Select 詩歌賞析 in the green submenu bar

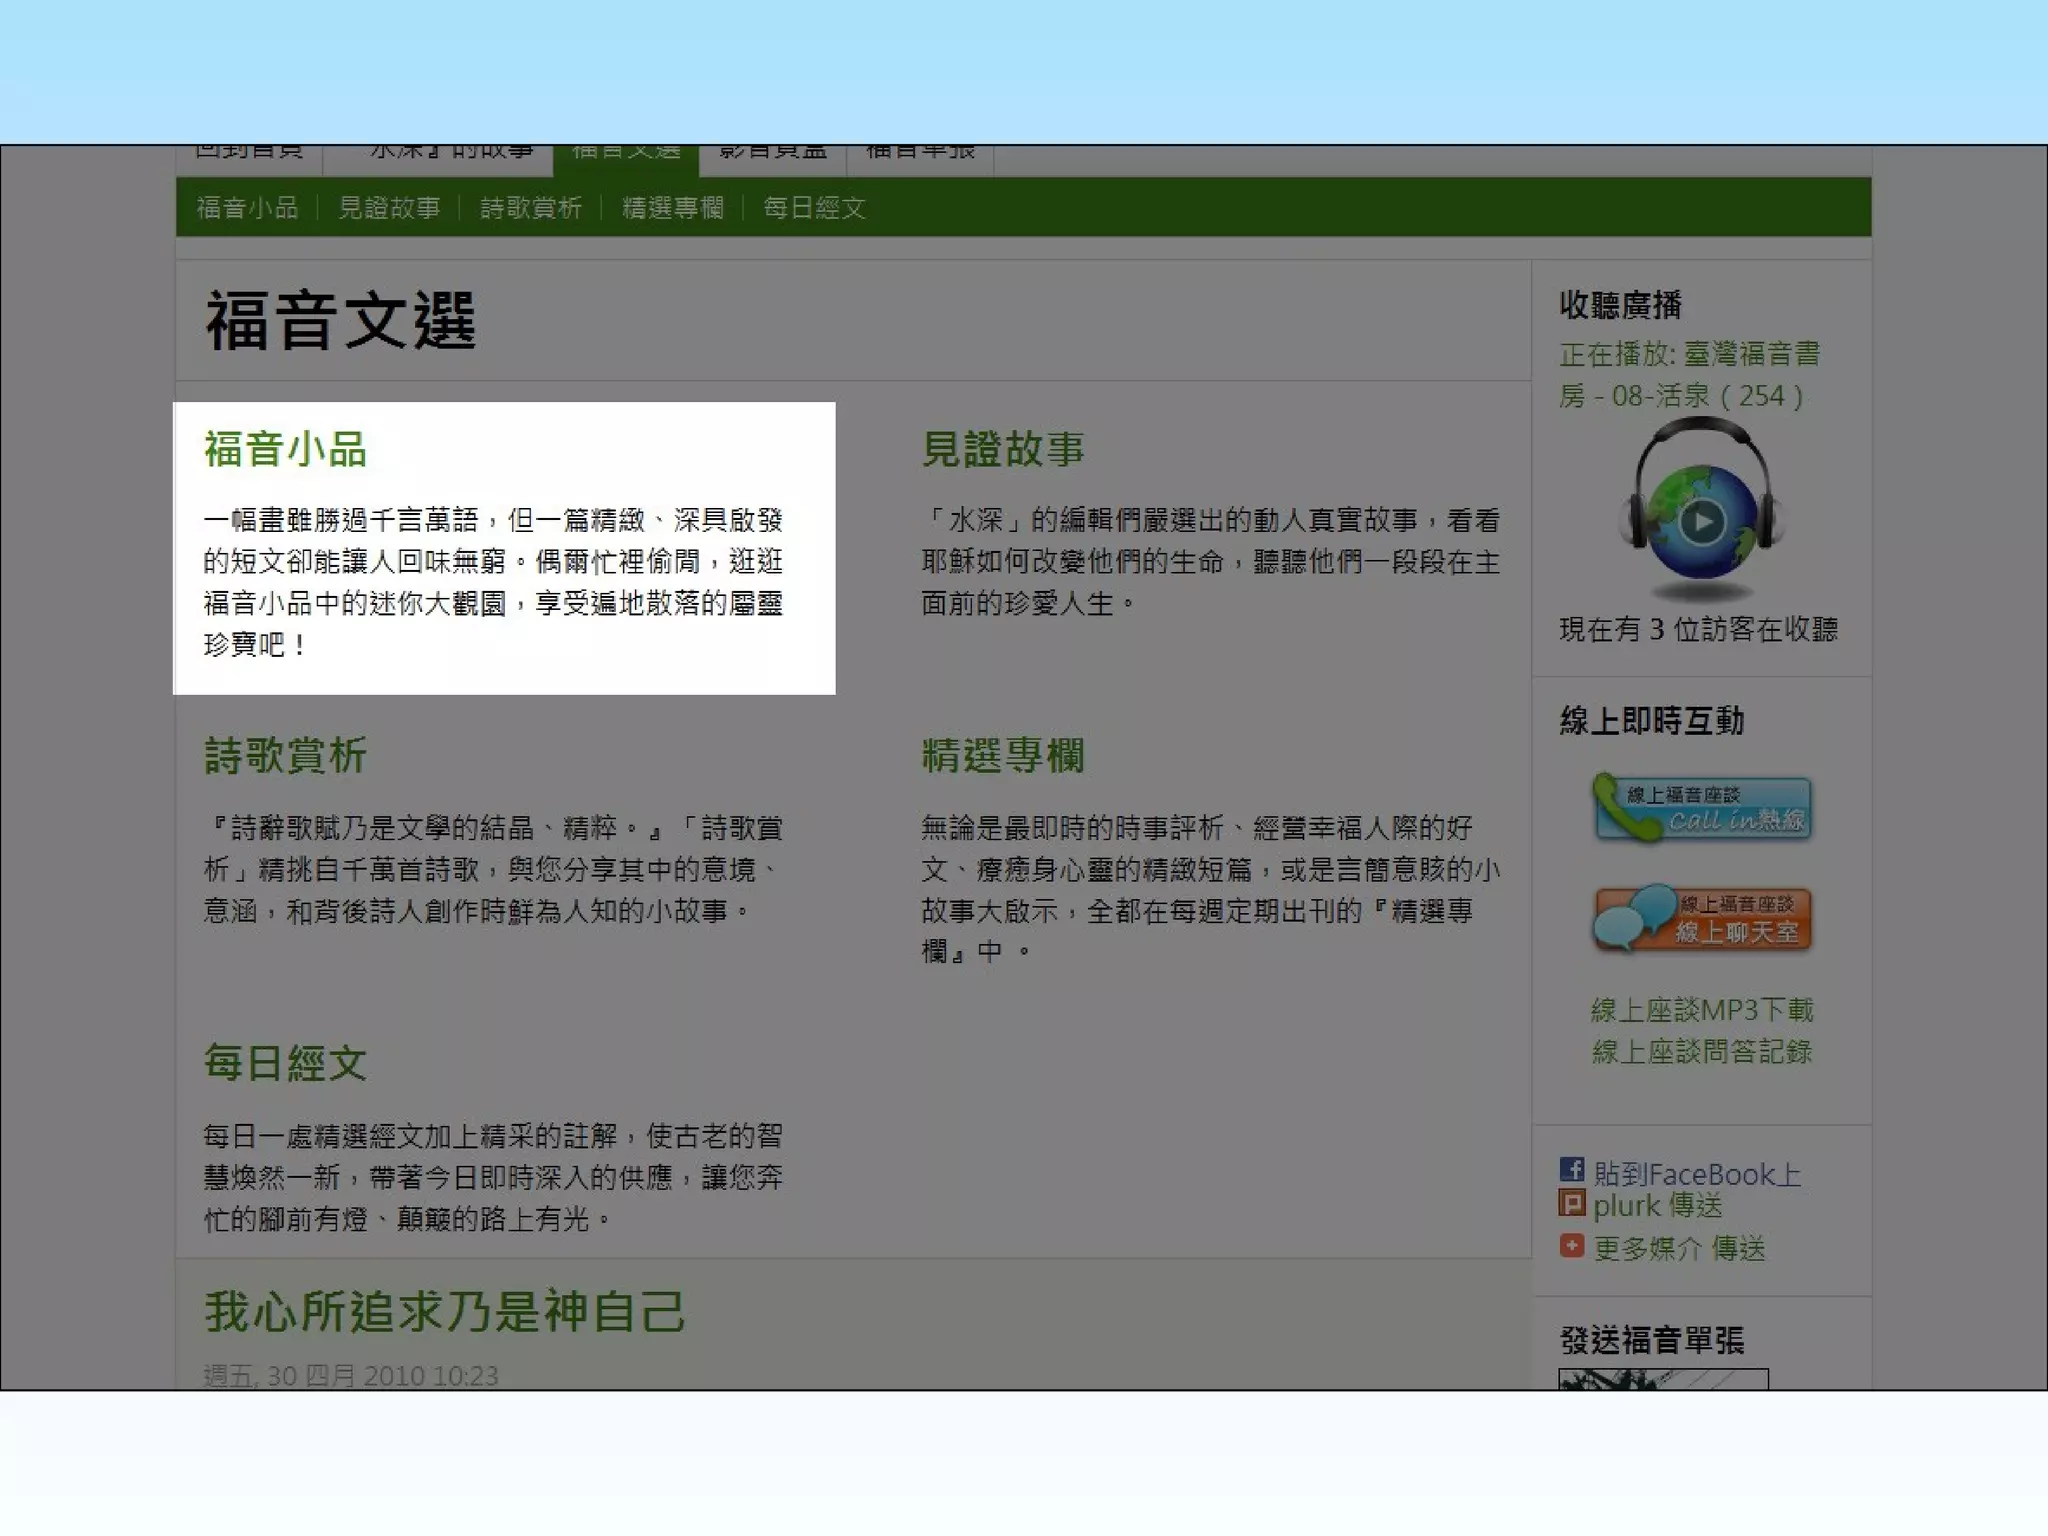click(x=531, y=208)
